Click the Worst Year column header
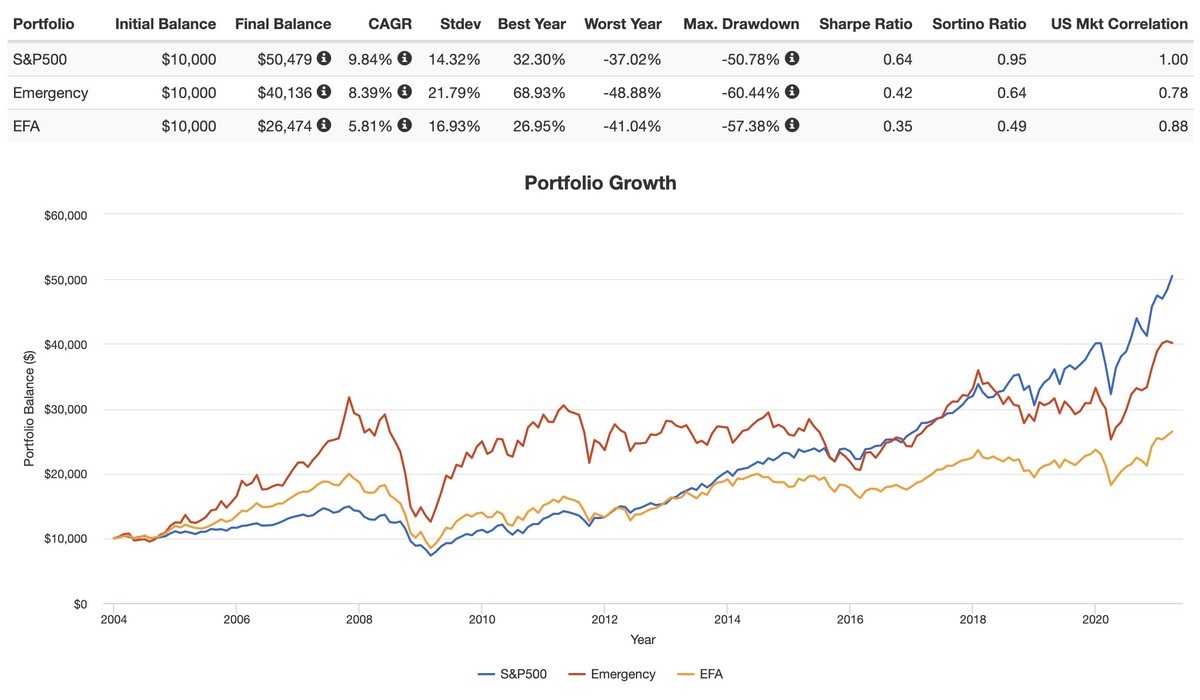The height and width of the screenshot is (700, 1200). 623,23
